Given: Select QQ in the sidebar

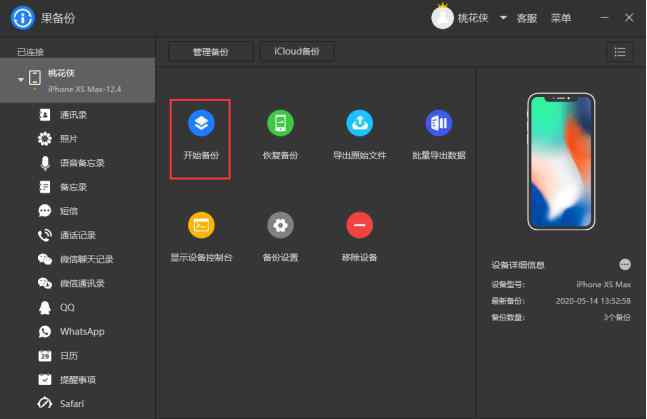Looking at the screenshot, I should tap(78, 308).
